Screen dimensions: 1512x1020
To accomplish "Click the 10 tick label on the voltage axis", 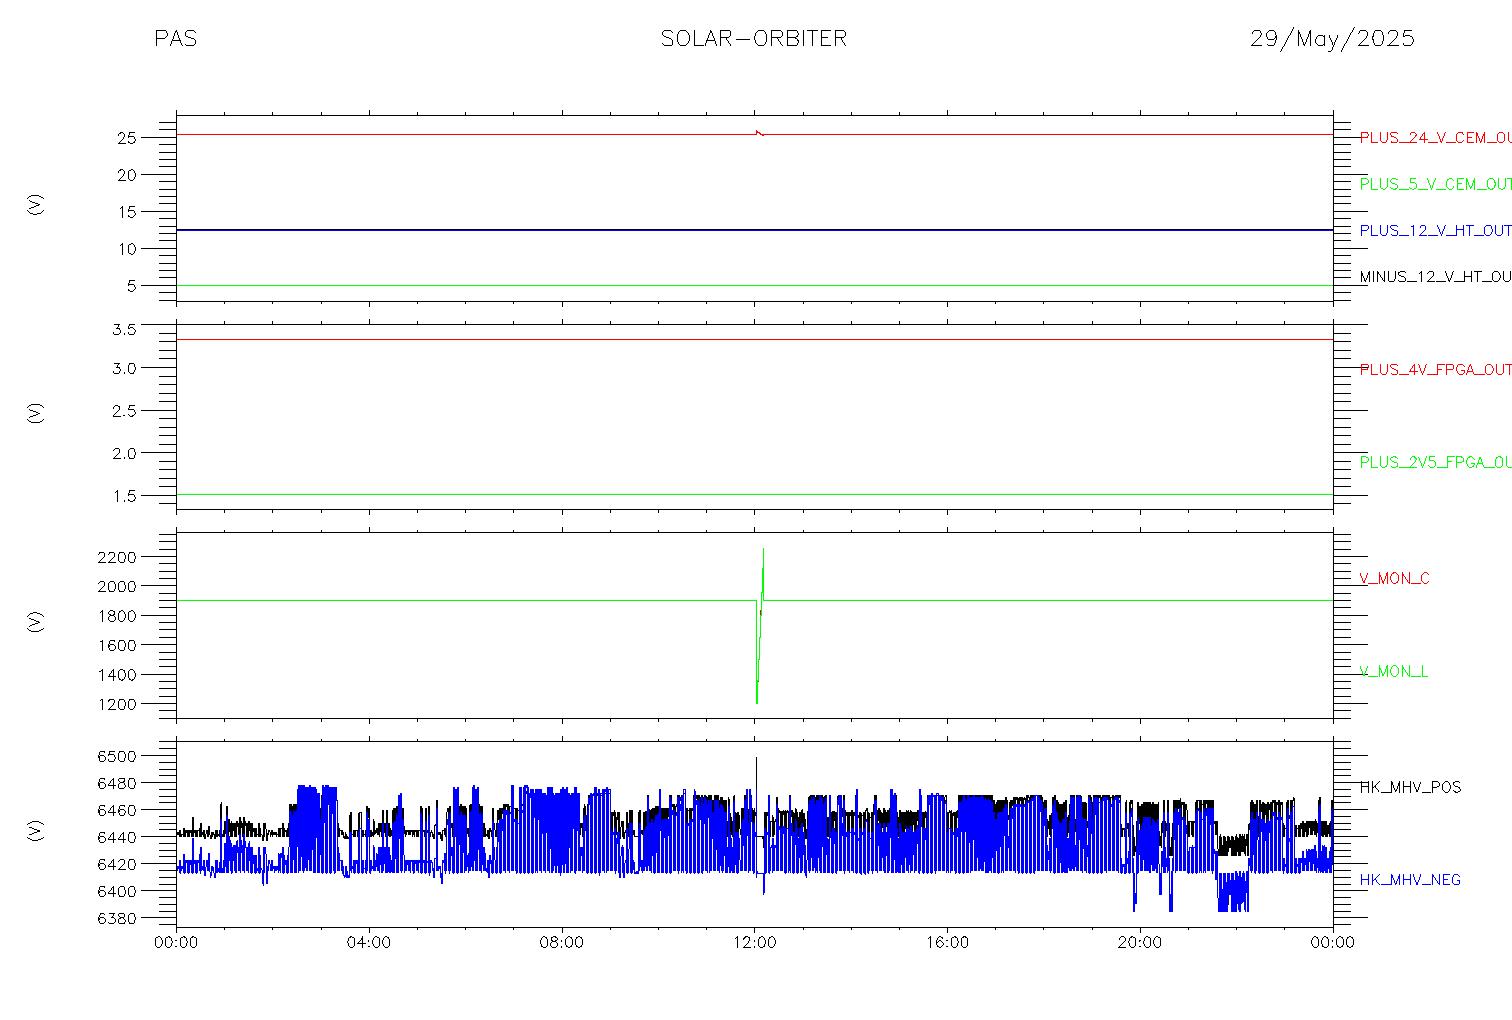I will point(127,249).
